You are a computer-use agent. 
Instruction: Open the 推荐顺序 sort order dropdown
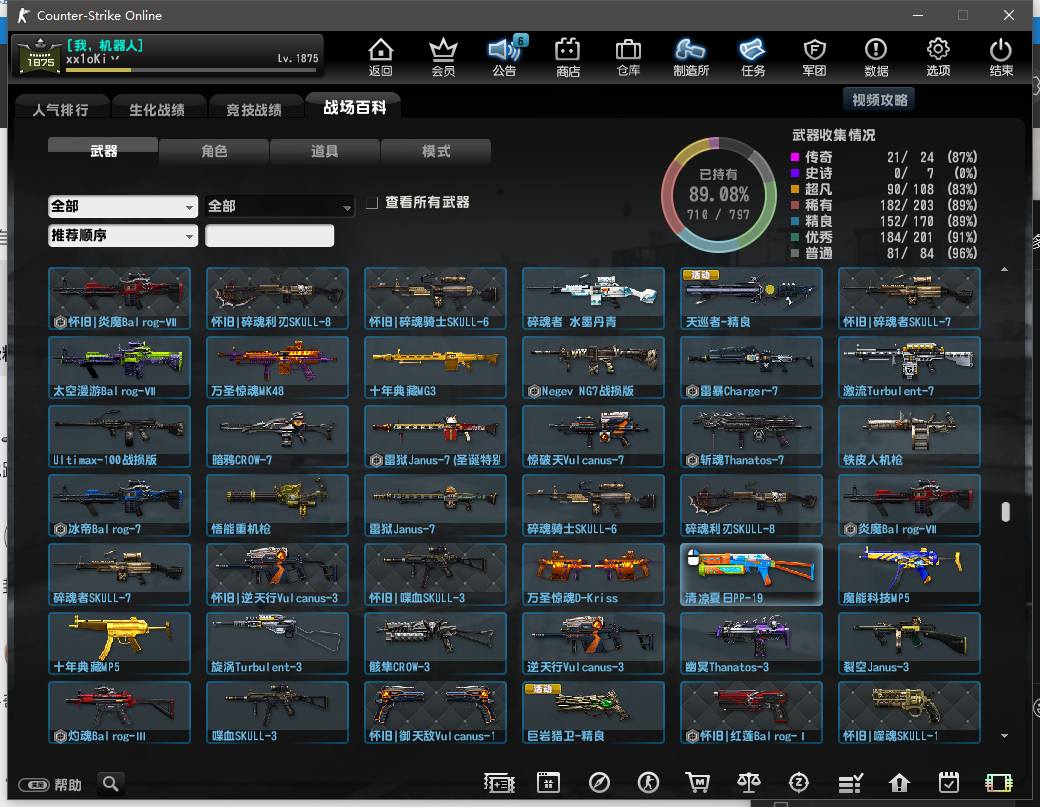coord(123,235)
